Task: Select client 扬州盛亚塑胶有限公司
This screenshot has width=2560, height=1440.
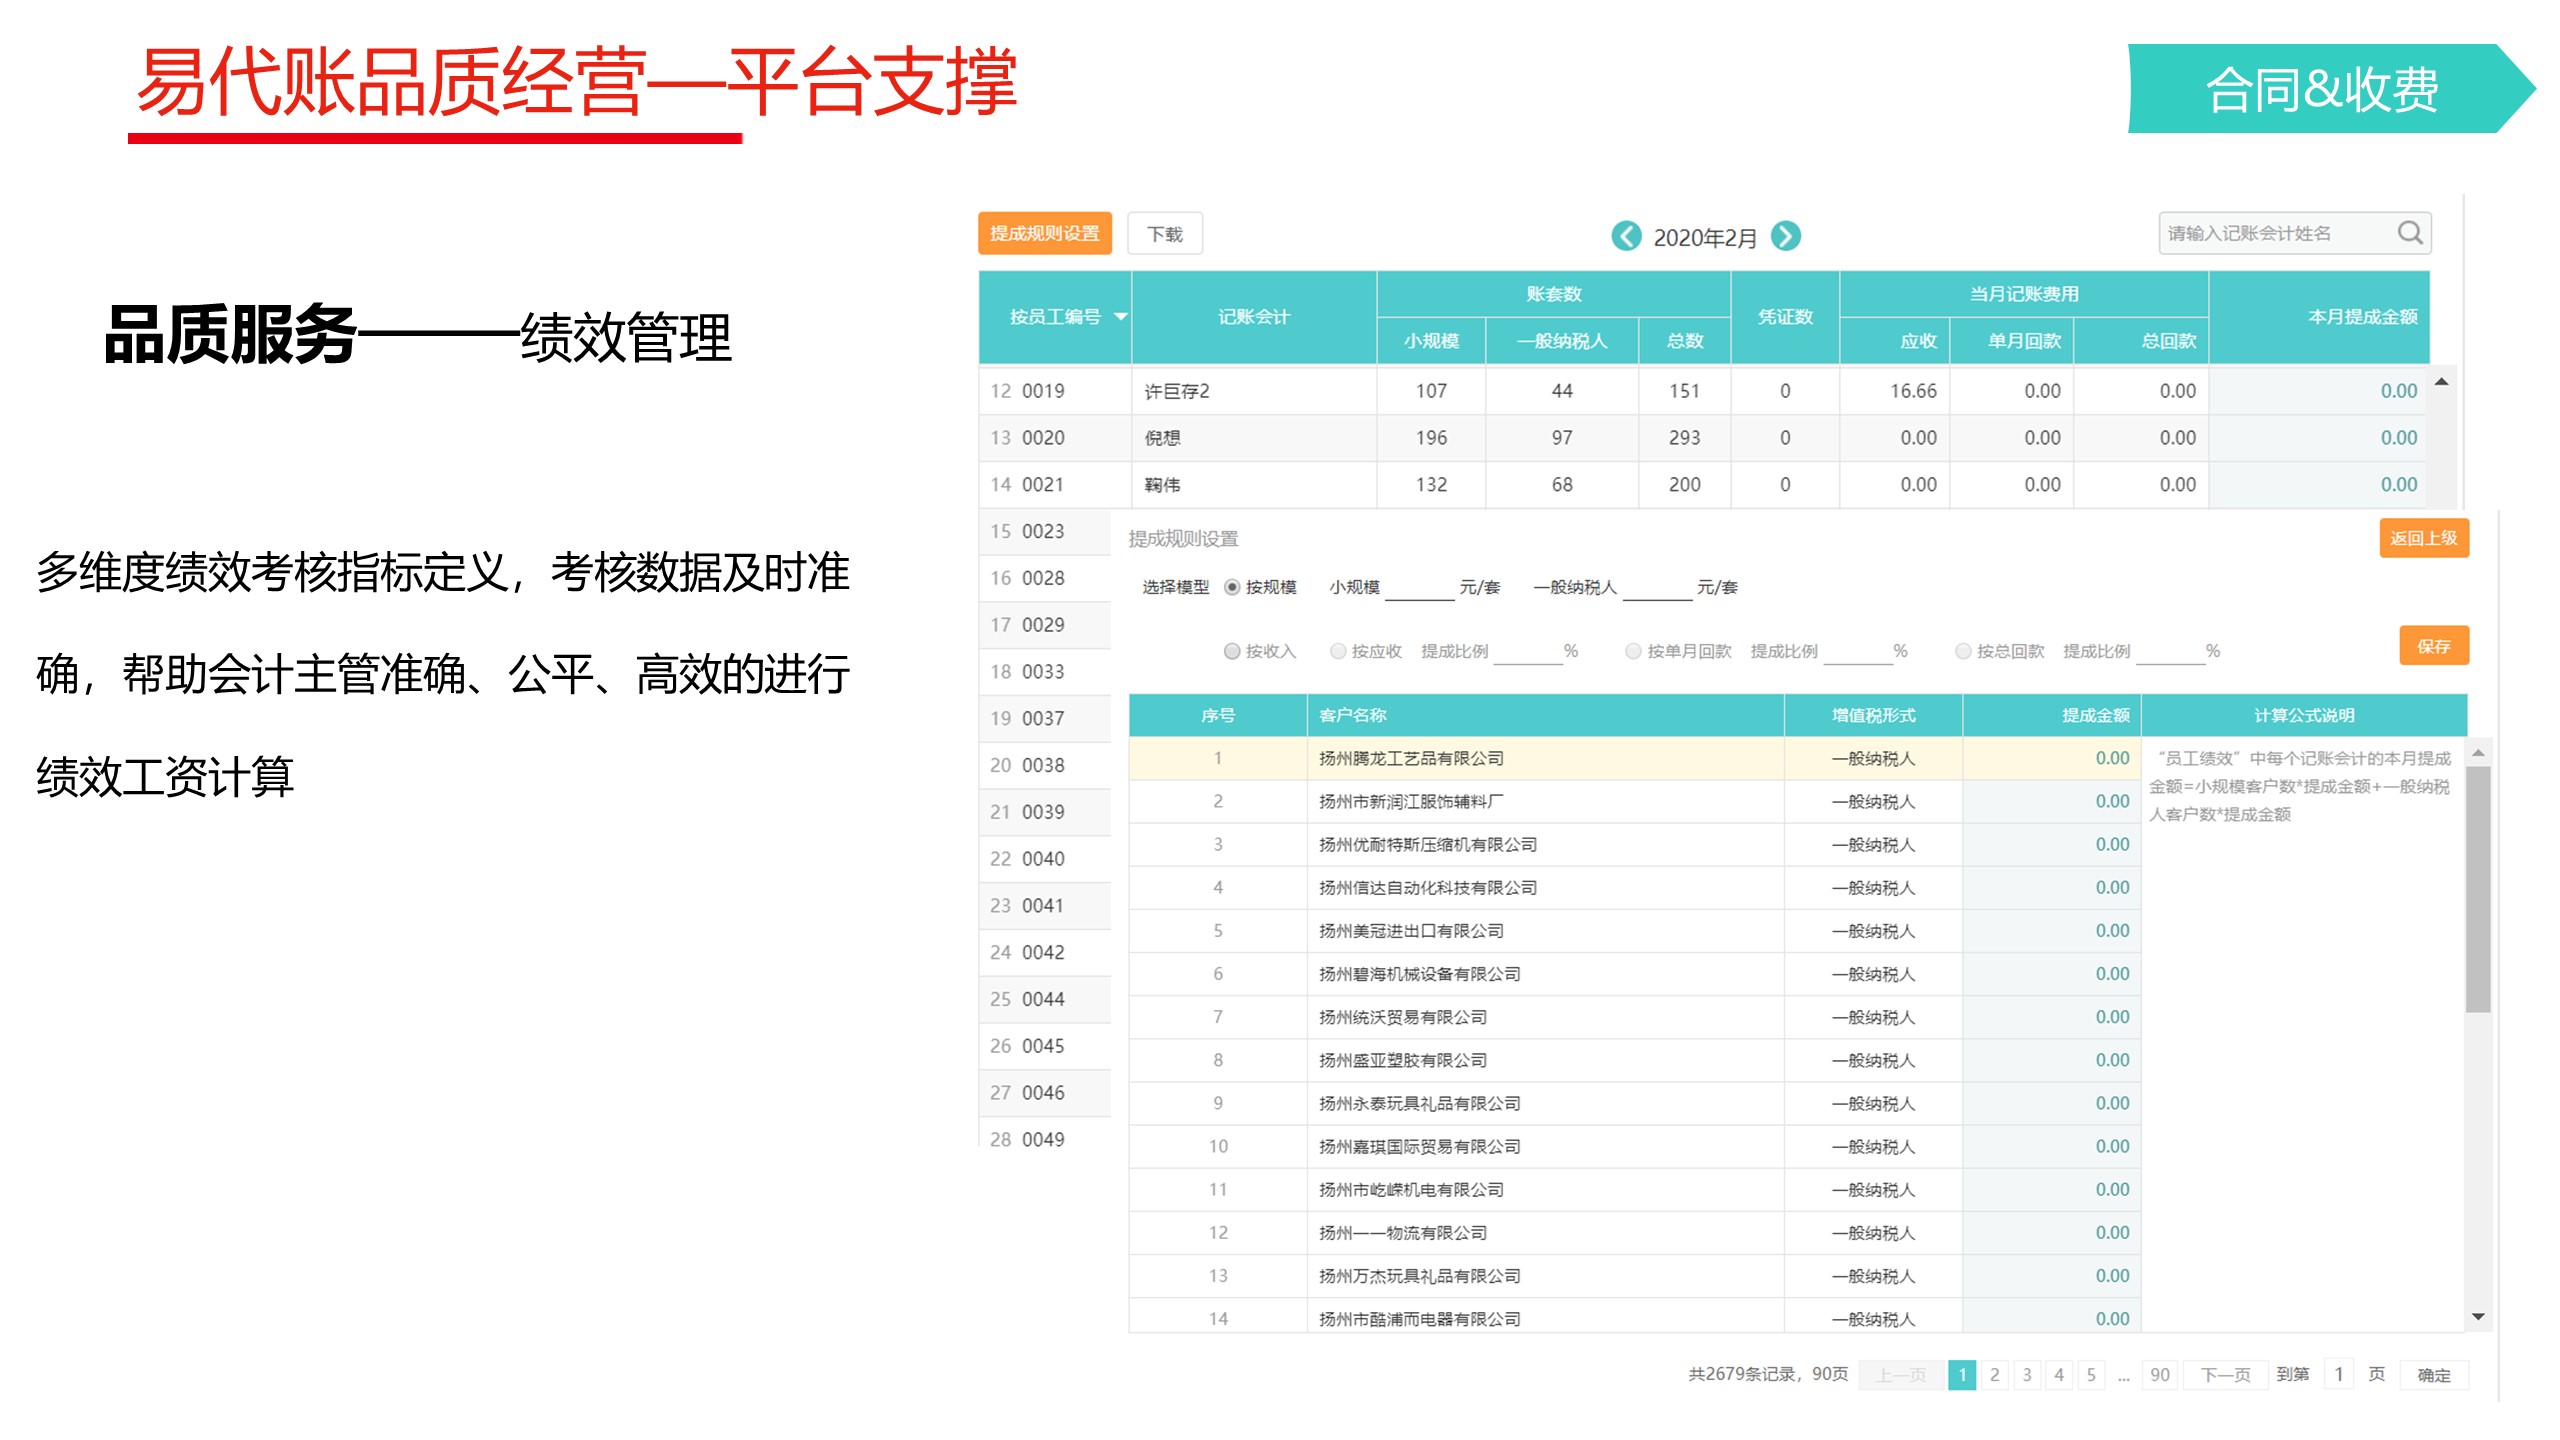Action: tap(1403, 1060)
